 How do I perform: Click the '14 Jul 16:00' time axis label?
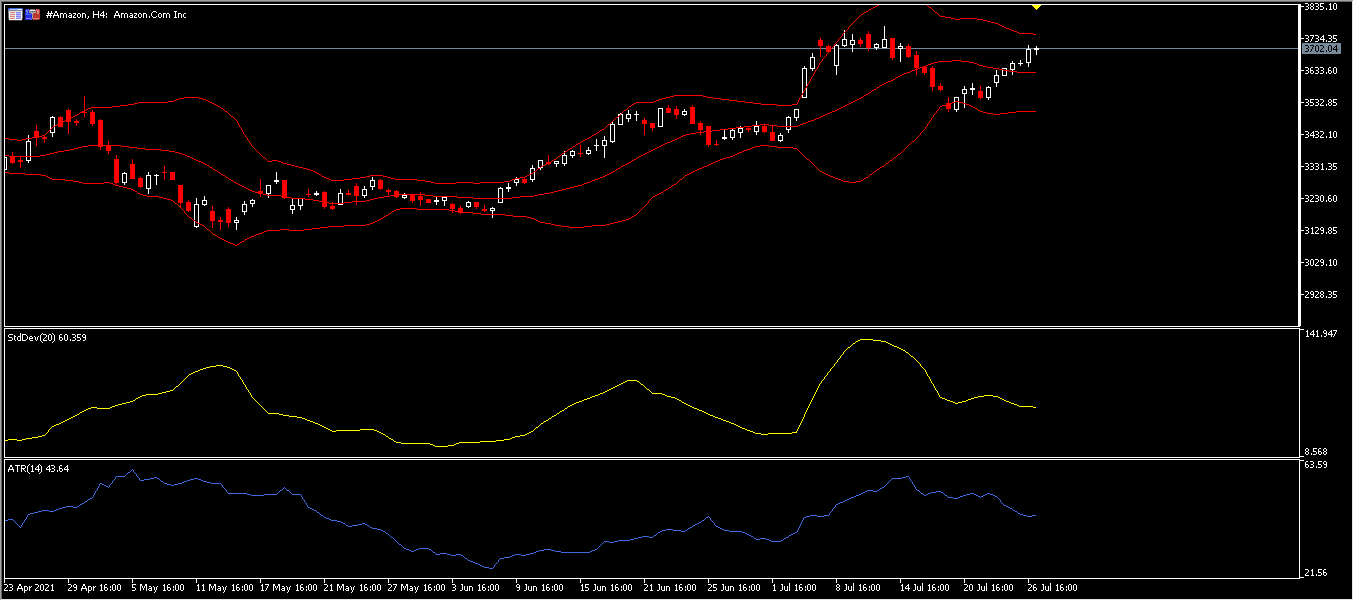click(927, 588)
